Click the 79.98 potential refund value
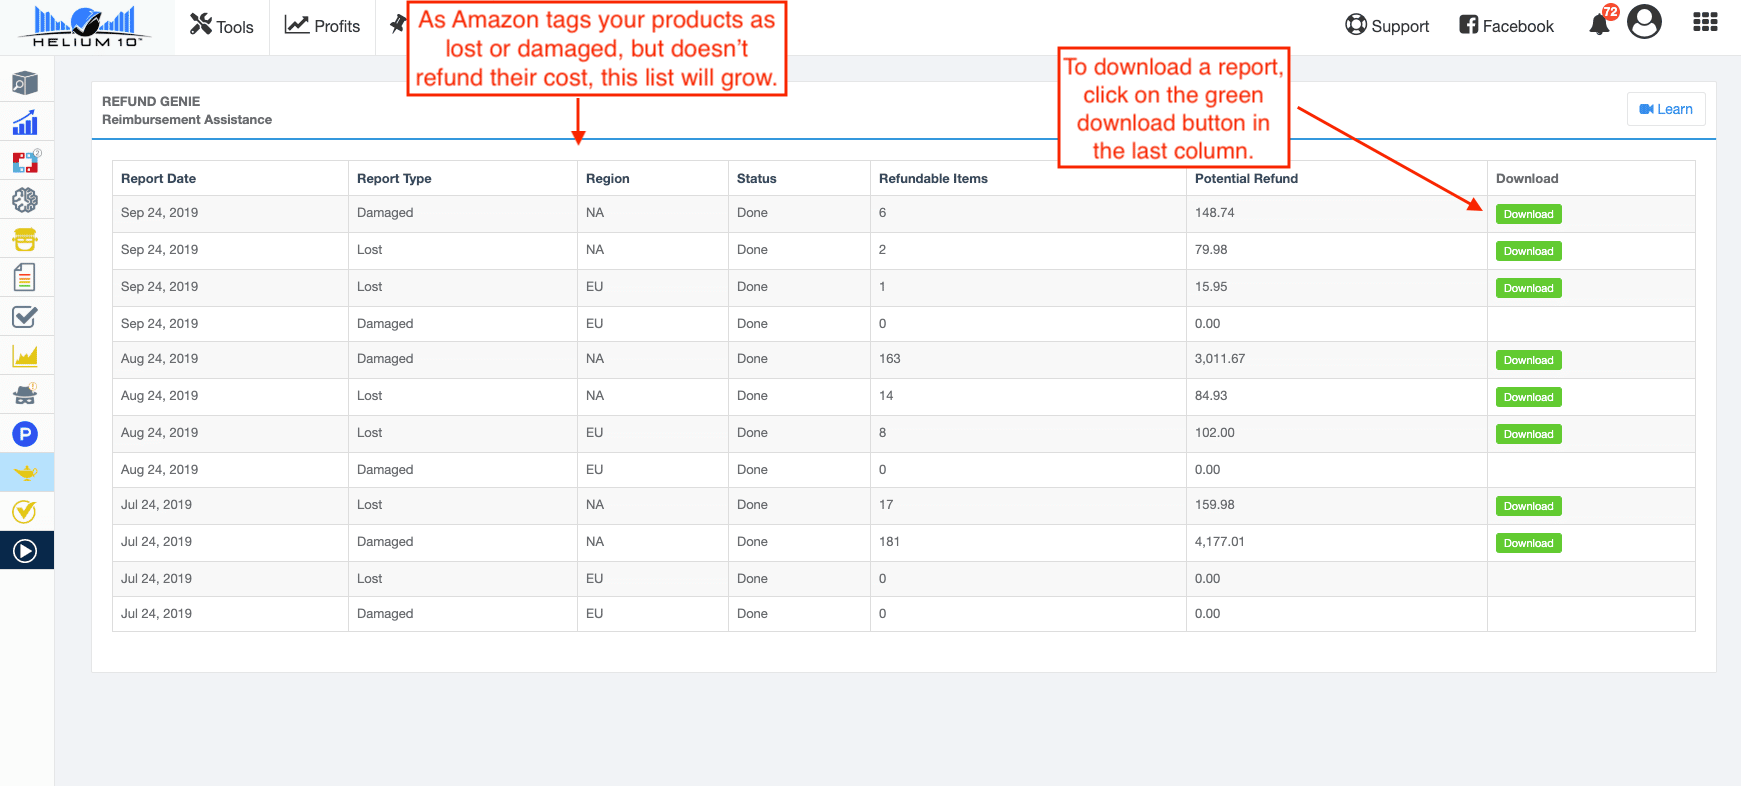Viewport: 1741px width, 786px height. (1211, 249)
